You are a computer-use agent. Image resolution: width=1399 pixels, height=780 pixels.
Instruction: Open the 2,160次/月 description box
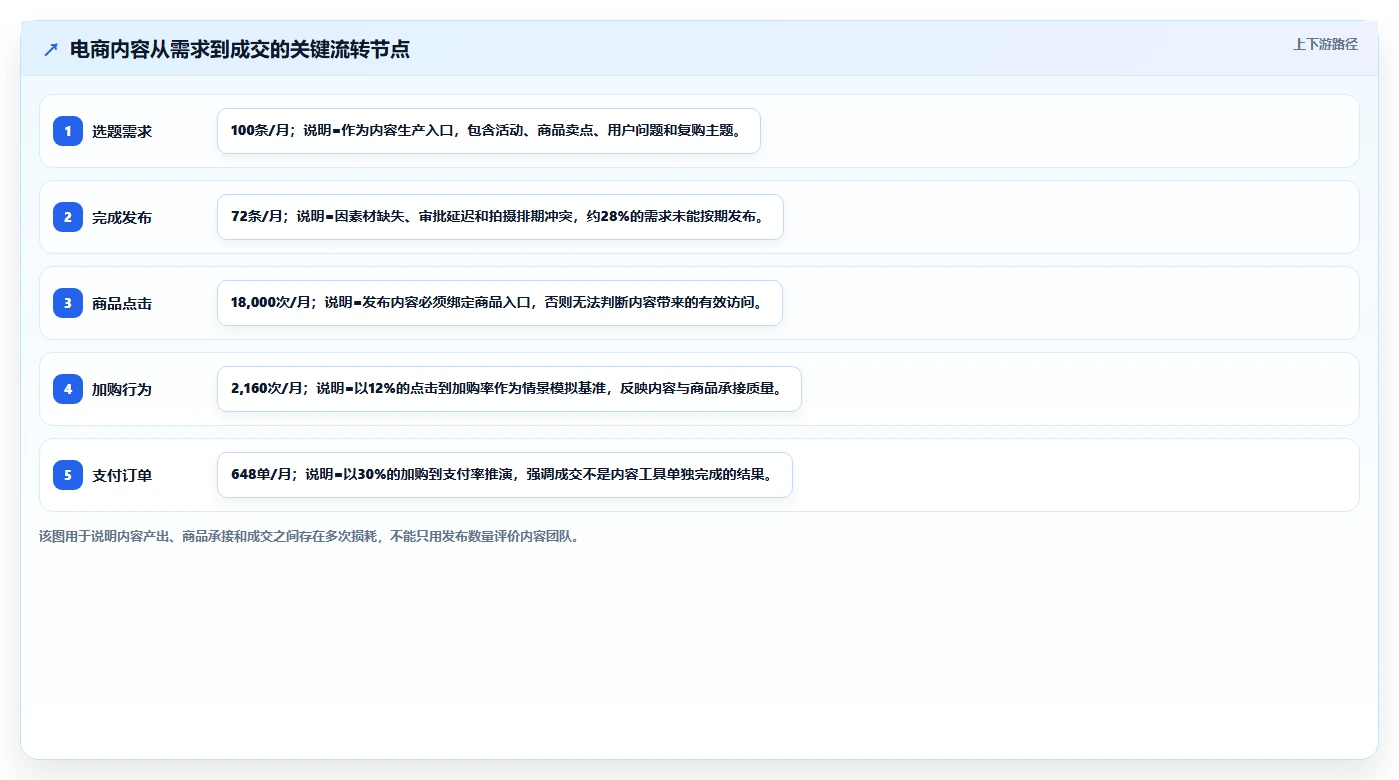[x=509, y=389]
